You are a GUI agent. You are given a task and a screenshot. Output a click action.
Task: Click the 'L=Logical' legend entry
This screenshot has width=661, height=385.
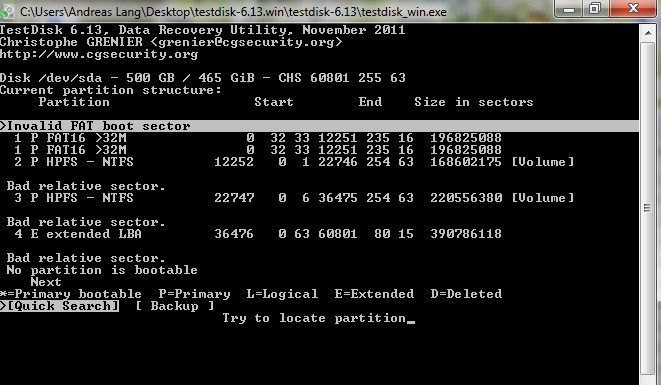[282, 294]
